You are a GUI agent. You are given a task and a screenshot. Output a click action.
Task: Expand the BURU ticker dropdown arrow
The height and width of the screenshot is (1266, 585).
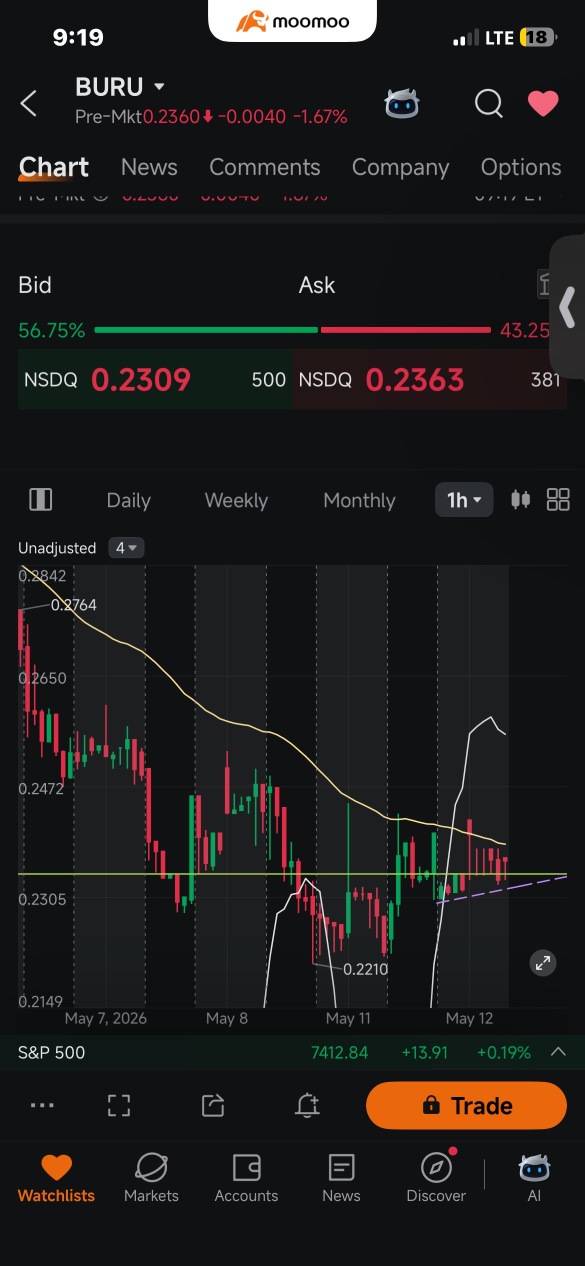pyautogui.click(x=159, y=87)
